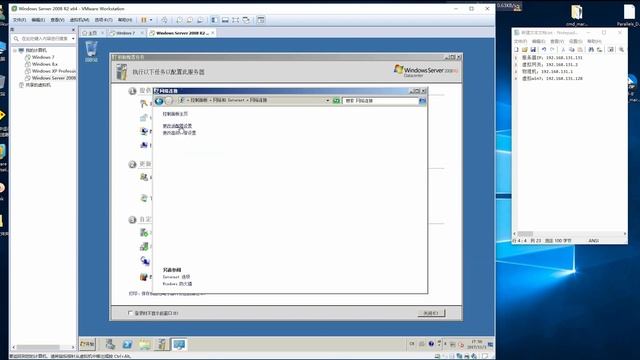Select Windows XP Professional in library tree
This screenshot has width=640, height=360.
[x=51, y=71]
